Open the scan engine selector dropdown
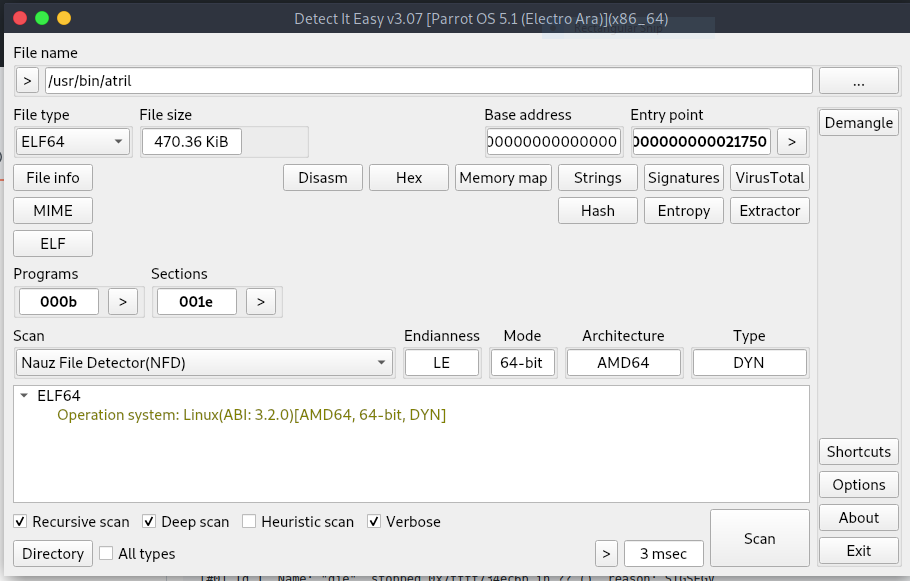Image resolution: width=910 pixels, height=581 pixels. coord(380,362)
